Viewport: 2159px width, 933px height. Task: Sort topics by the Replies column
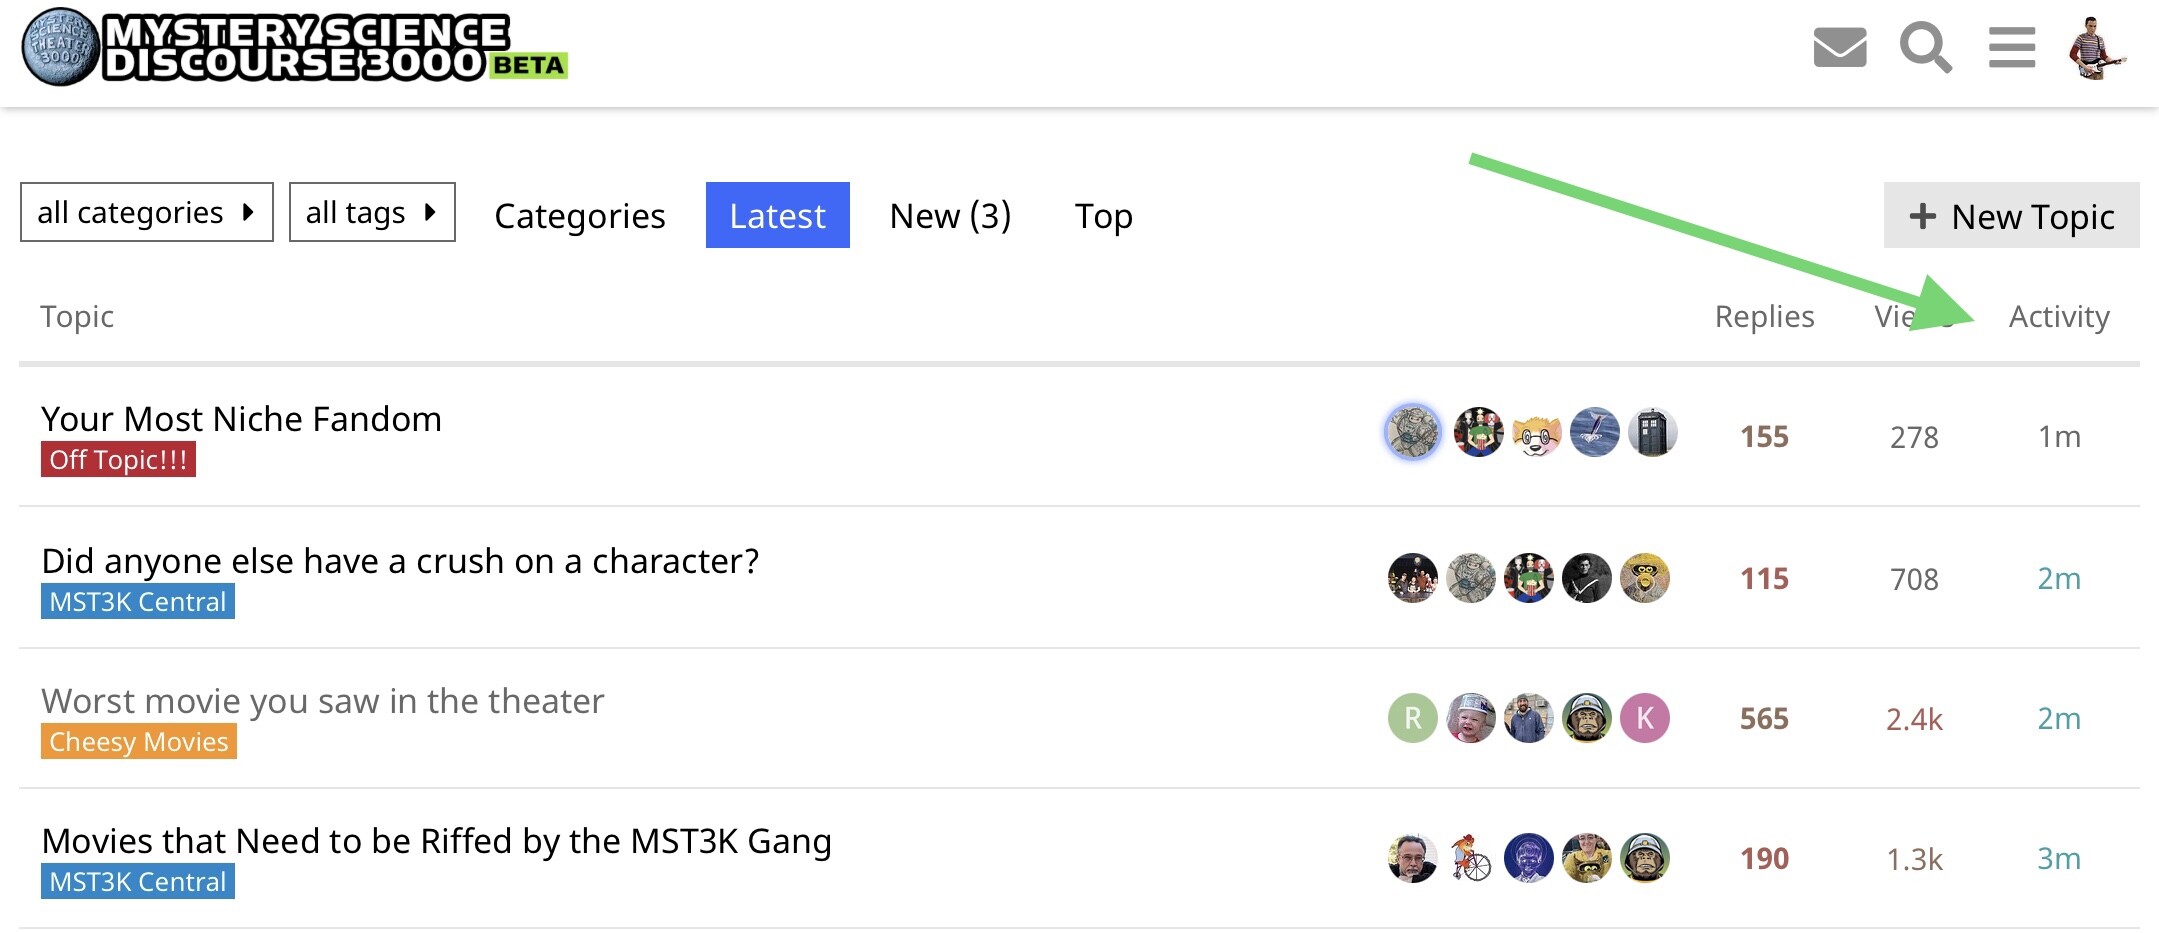[1764, 316]
